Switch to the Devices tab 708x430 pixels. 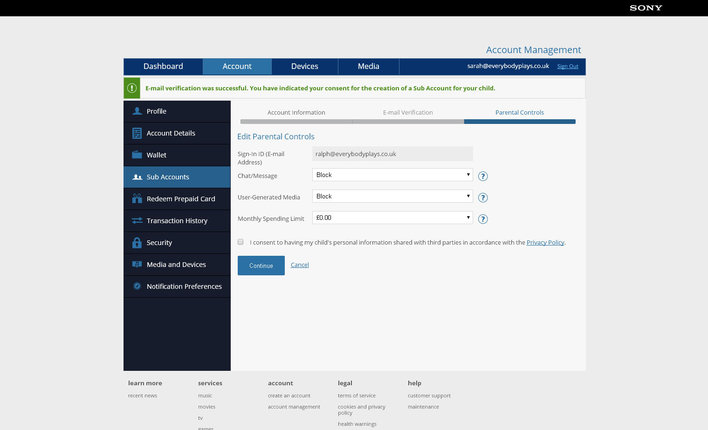305,67
